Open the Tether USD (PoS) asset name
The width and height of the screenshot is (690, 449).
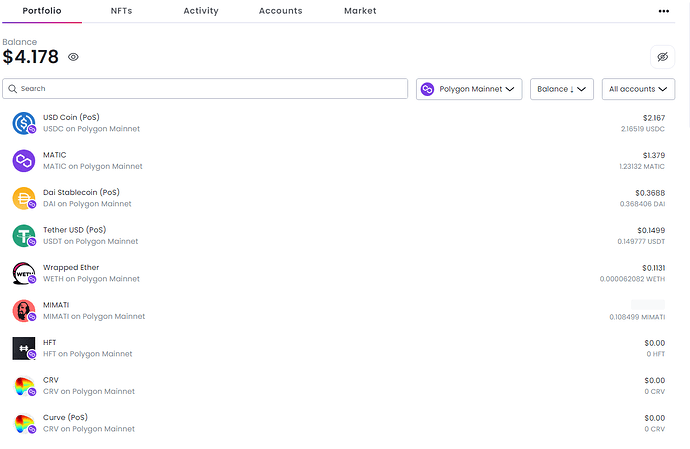click(74, 230)
